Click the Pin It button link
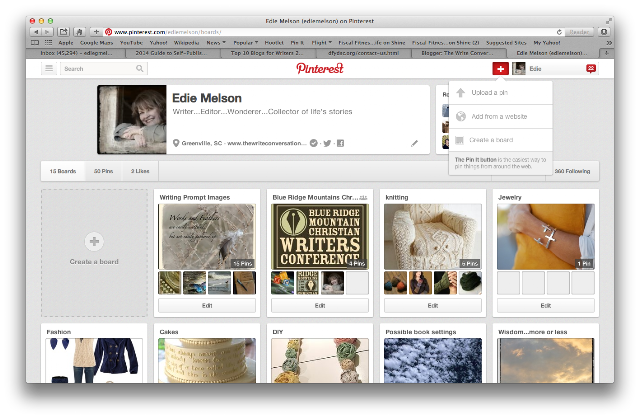 point(476,160)
